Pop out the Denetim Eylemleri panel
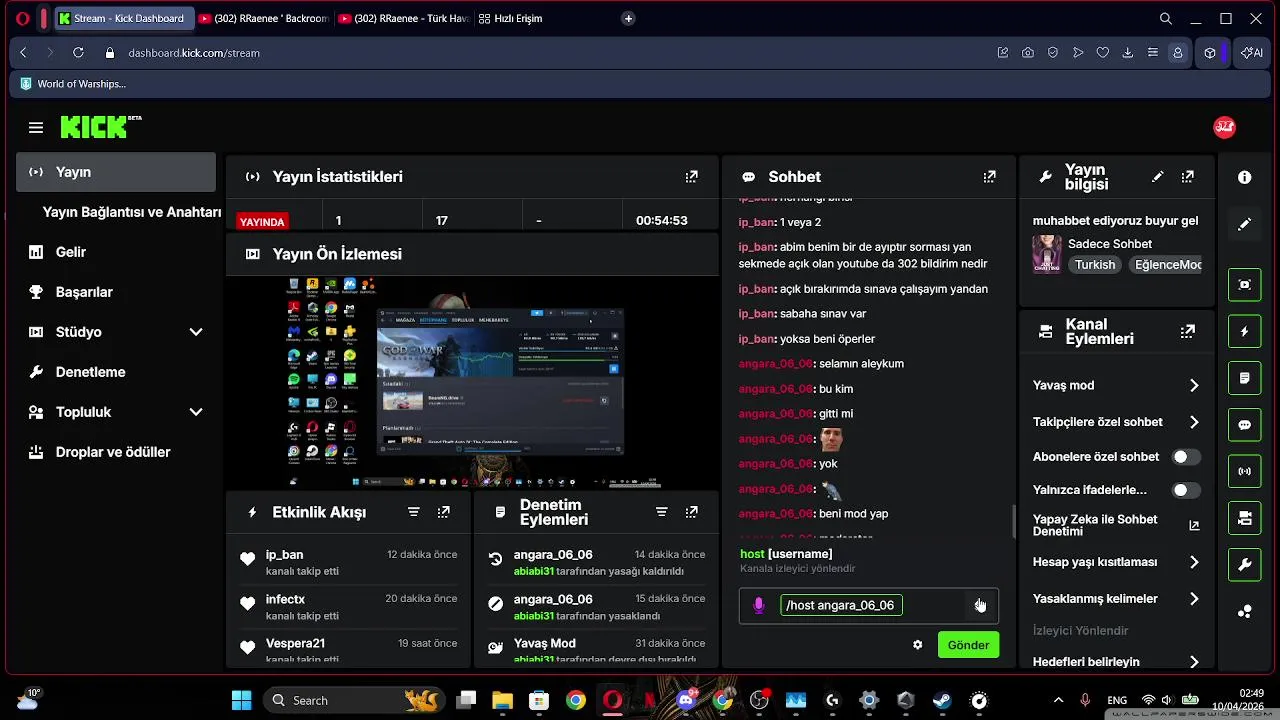Image resolution: width=1280 pixels, height=720 pixels. [x=691, y=512]
